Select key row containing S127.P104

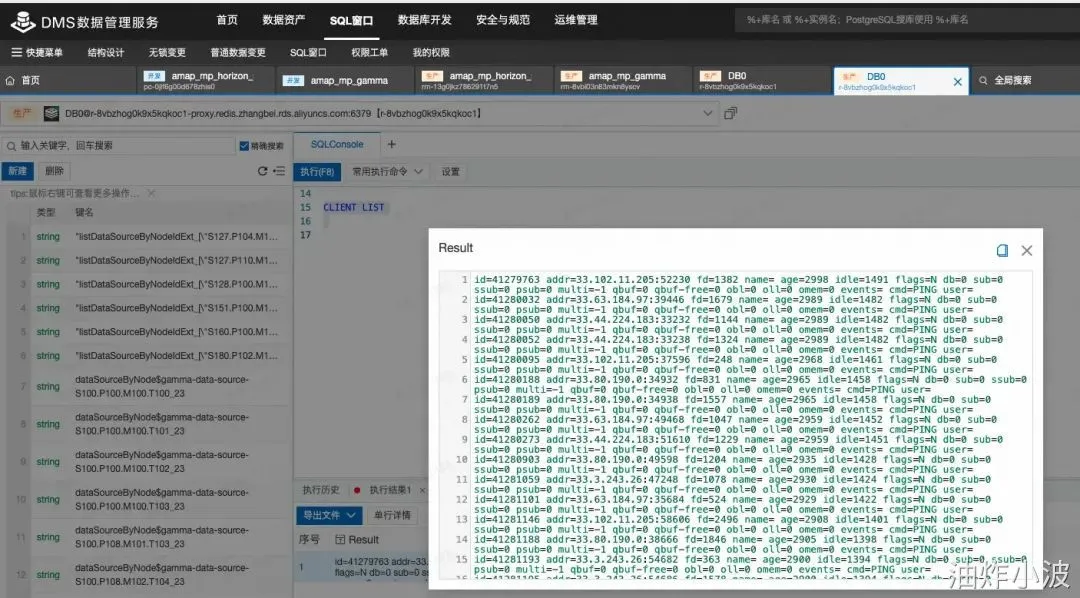tap(147, 236)
